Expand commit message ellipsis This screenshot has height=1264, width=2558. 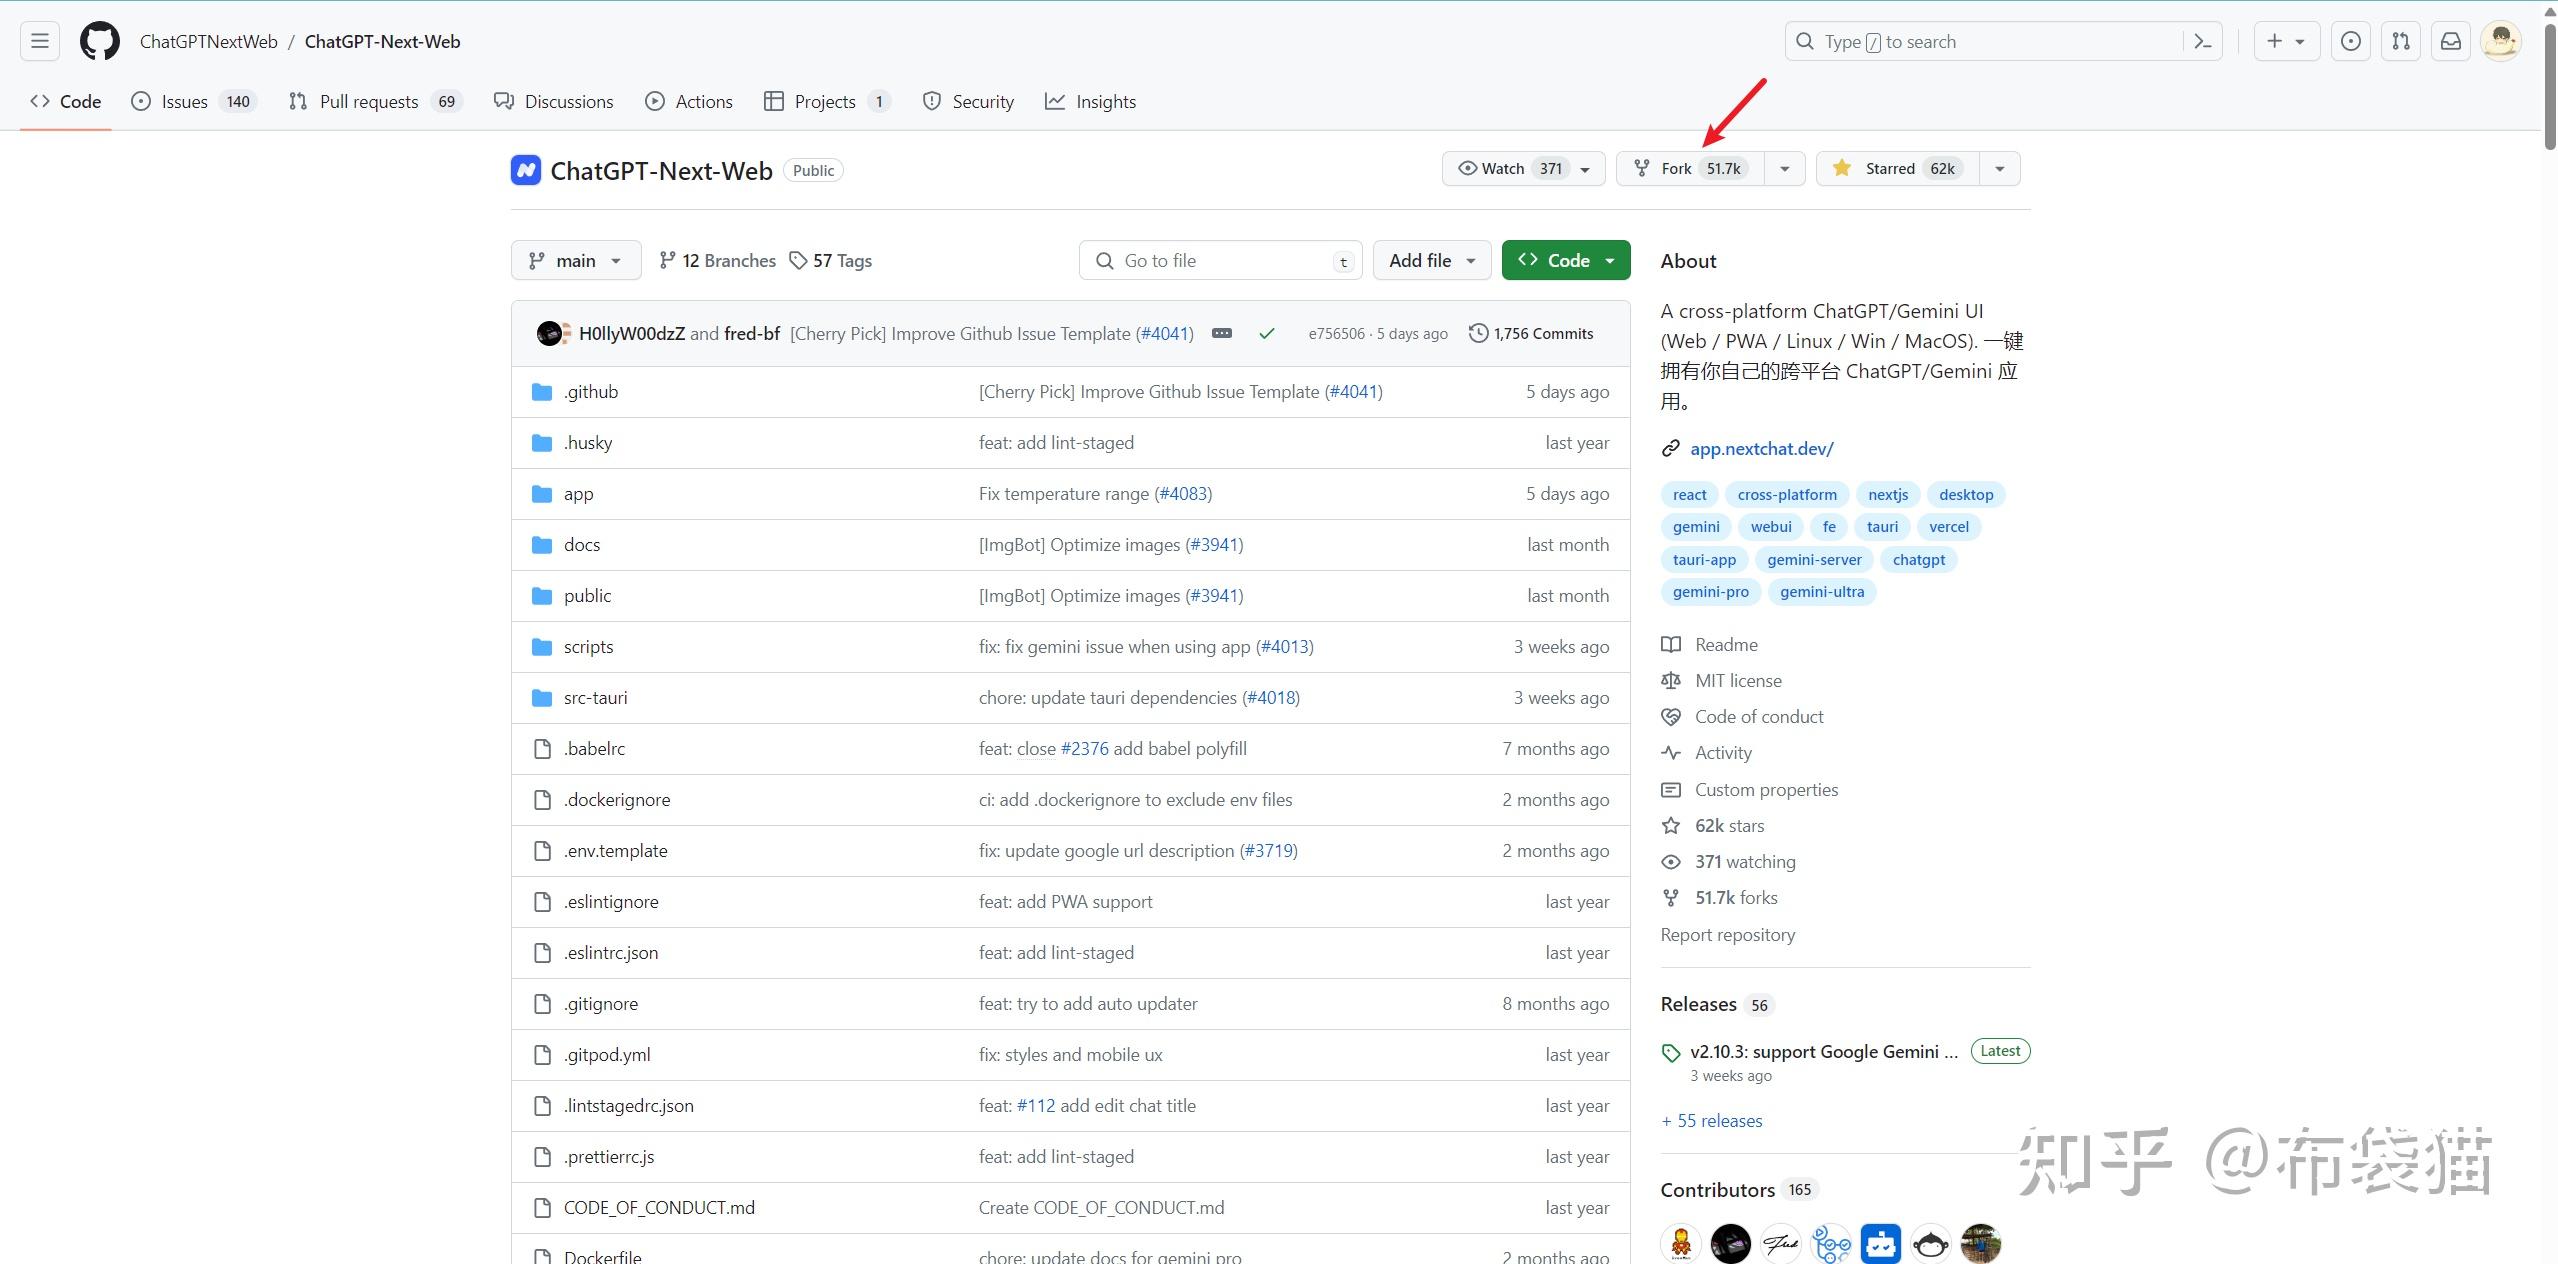click(x=1221, y=334)
